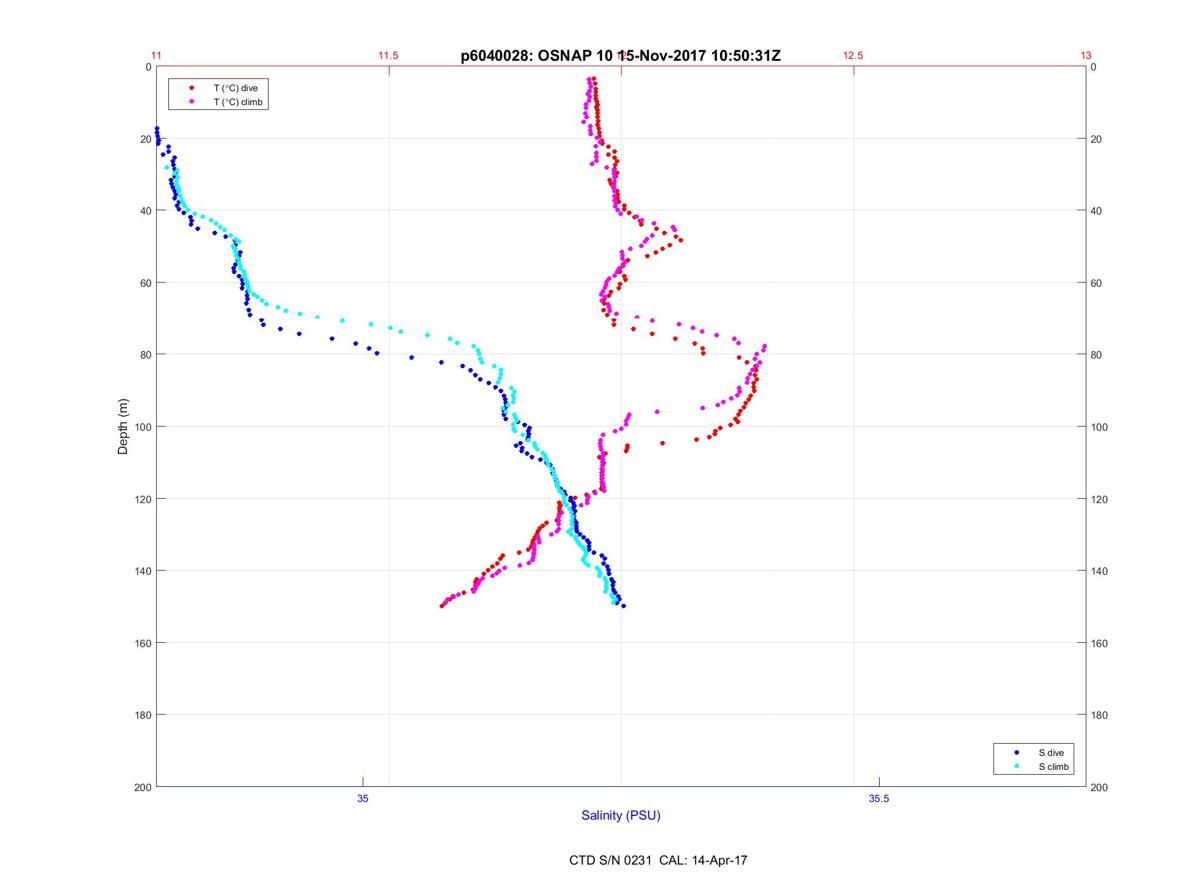The width and height of the screenshot is (1200, 885).
Task: Click the 'Depth (m)' axis label
Action: click(124, 427)
